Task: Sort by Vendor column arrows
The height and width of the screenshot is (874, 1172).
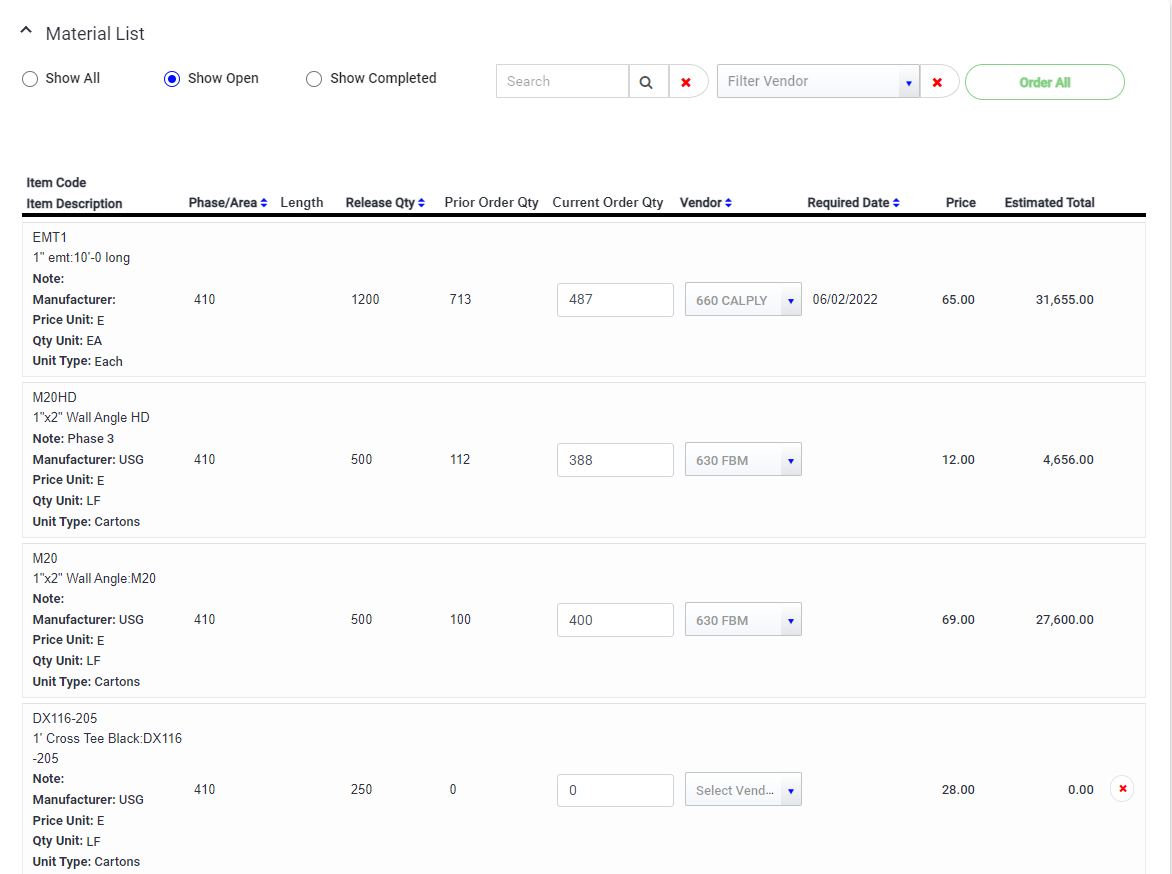Action: click(x=728, y=203)
